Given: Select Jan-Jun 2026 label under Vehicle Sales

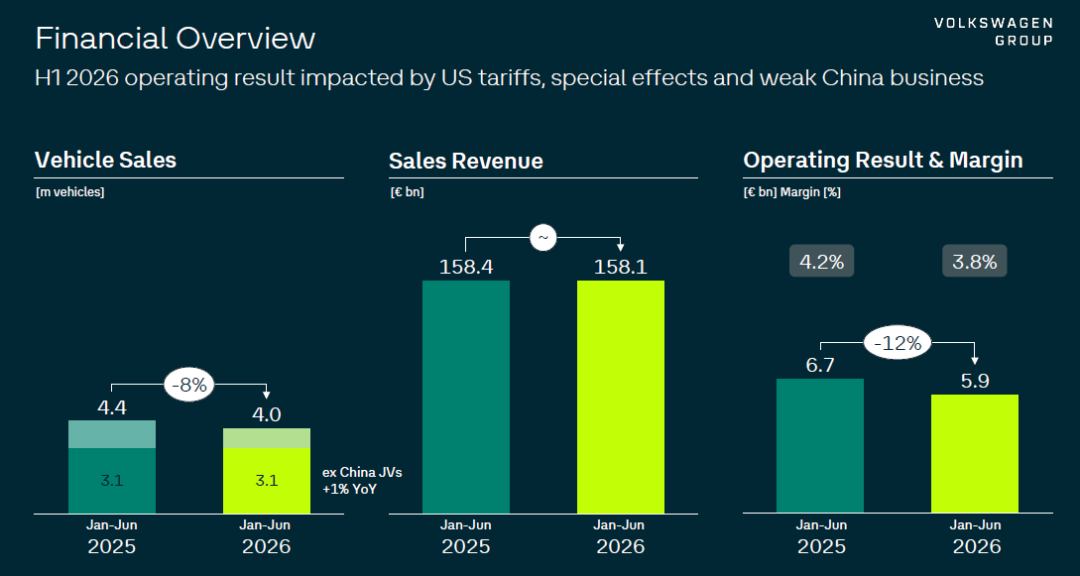Looking at the screenshot, I should (x=267, y=537).
